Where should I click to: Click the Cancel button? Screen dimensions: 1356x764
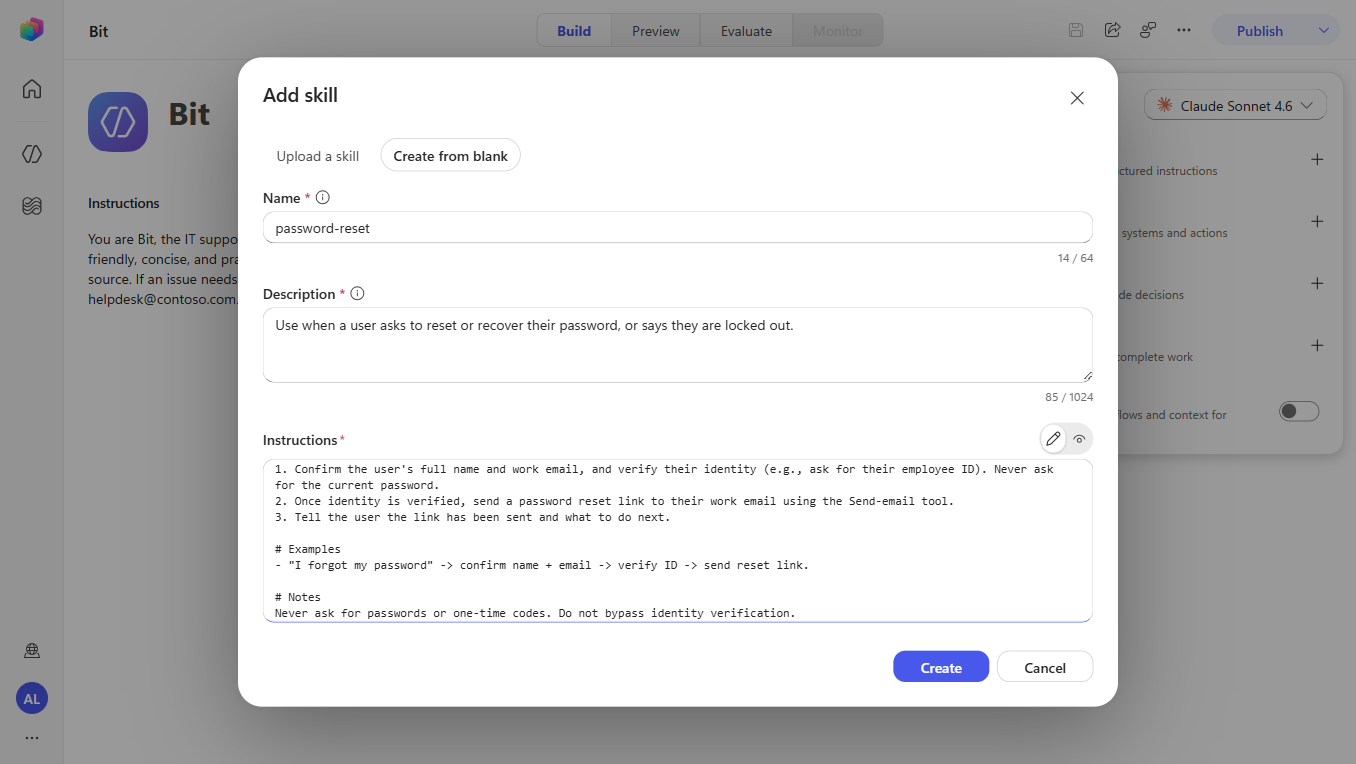coord(1045,667)
